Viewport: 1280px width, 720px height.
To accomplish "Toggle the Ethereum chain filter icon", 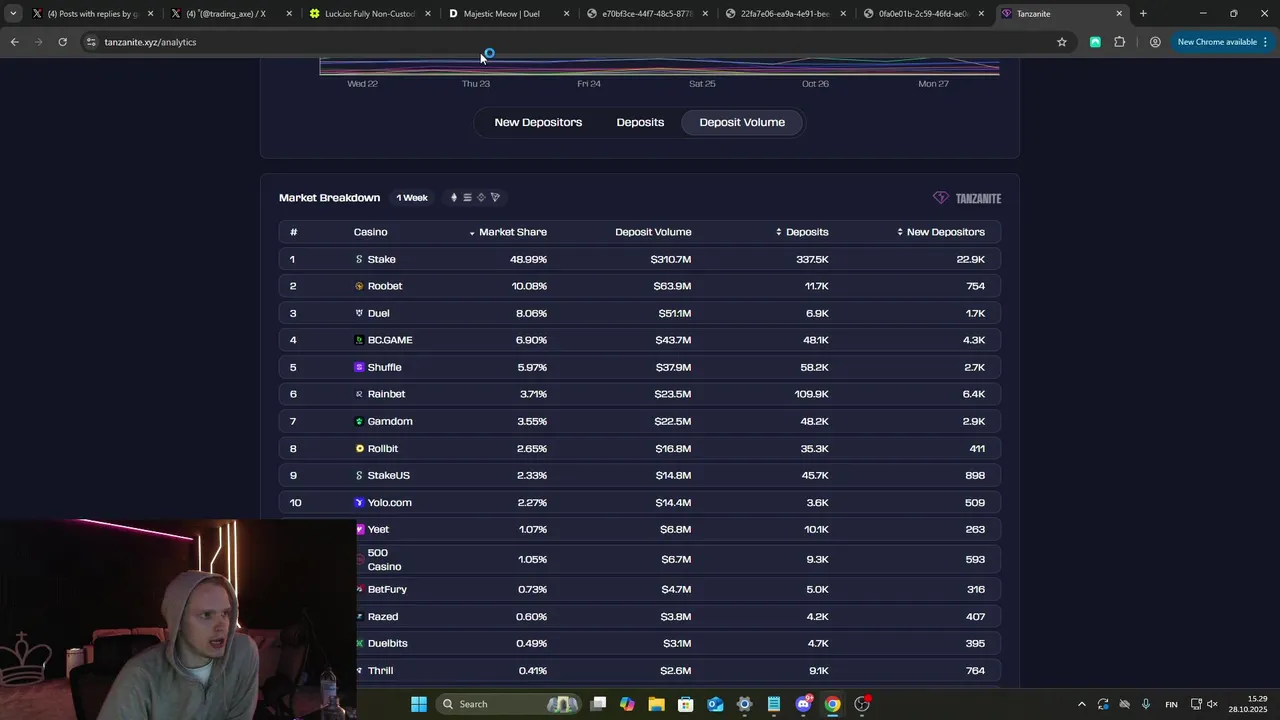I will pyautogui.click(x=454, y=198).
